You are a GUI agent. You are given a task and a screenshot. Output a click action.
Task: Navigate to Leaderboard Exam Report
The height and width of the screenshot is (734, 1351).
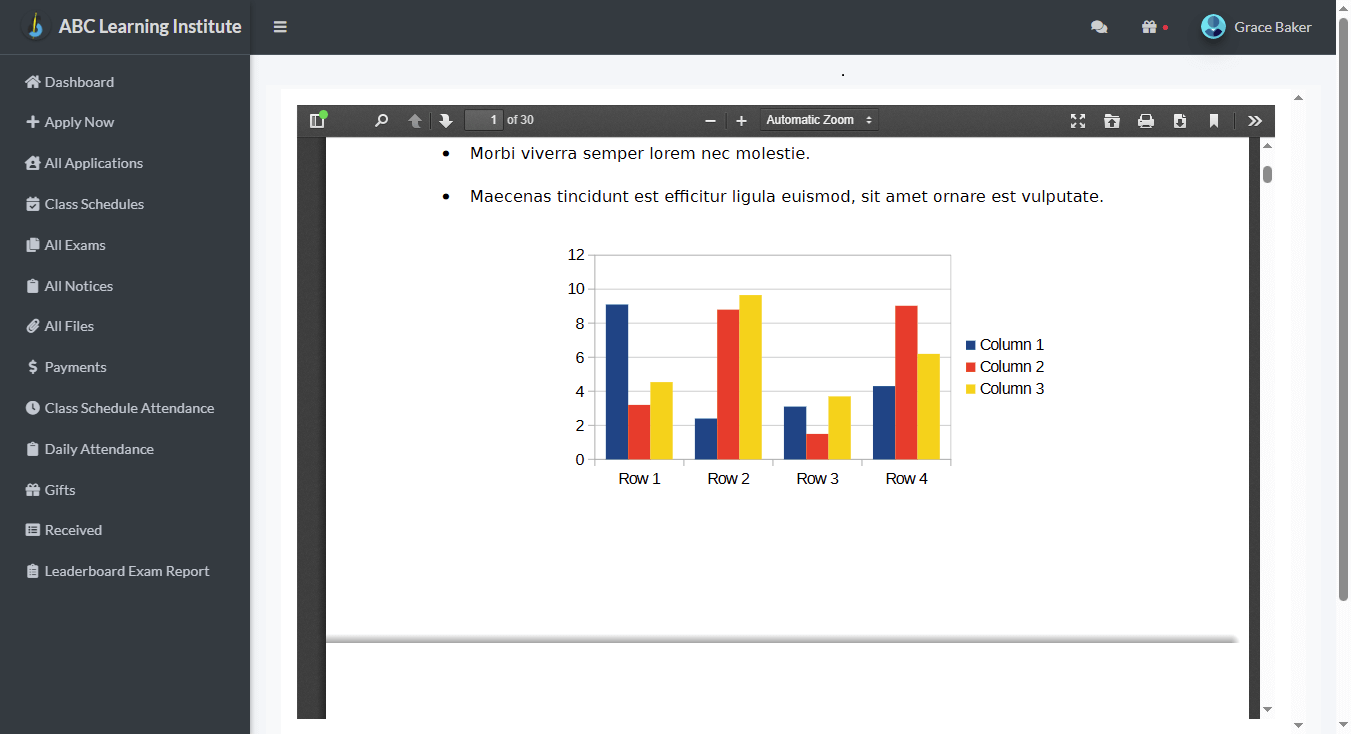point(126,571)
